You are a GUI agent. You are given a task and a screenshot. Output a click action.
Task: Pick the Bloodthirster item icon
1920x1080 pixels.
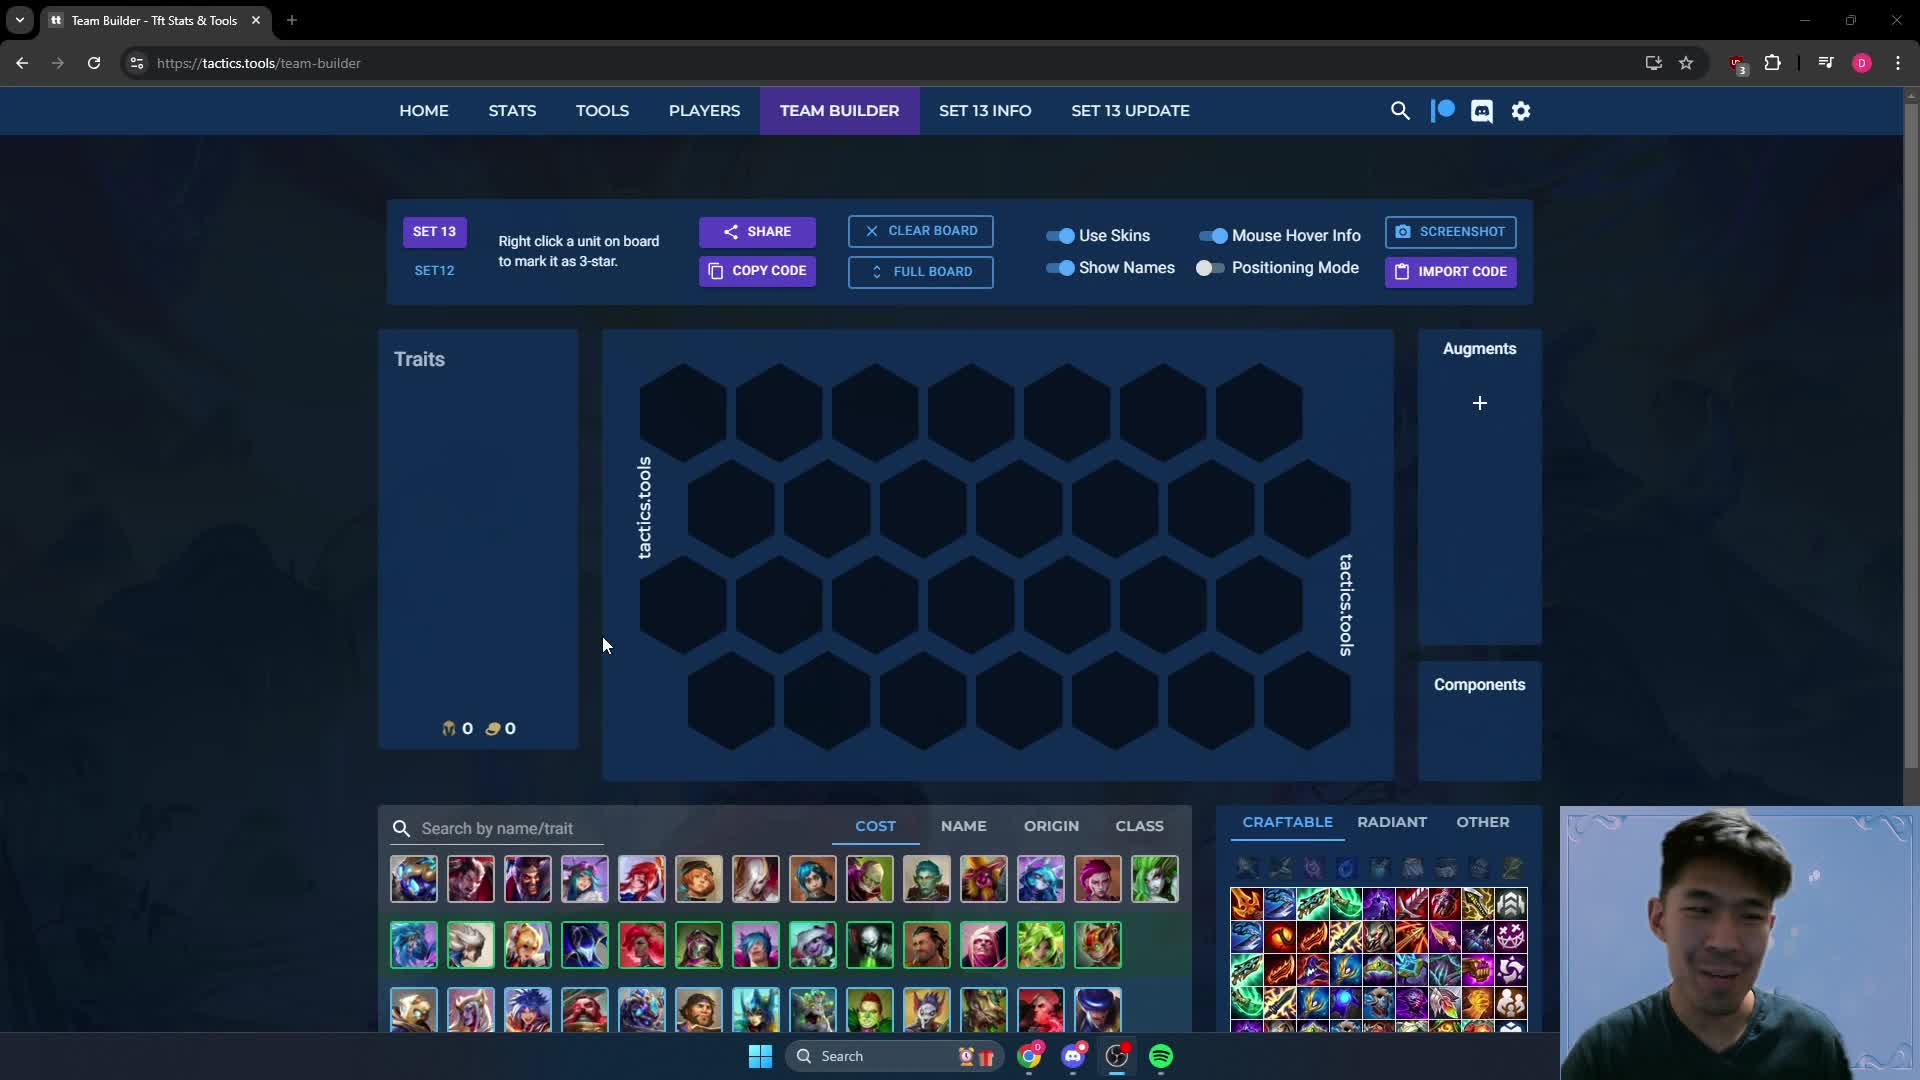pos(1412,904)
